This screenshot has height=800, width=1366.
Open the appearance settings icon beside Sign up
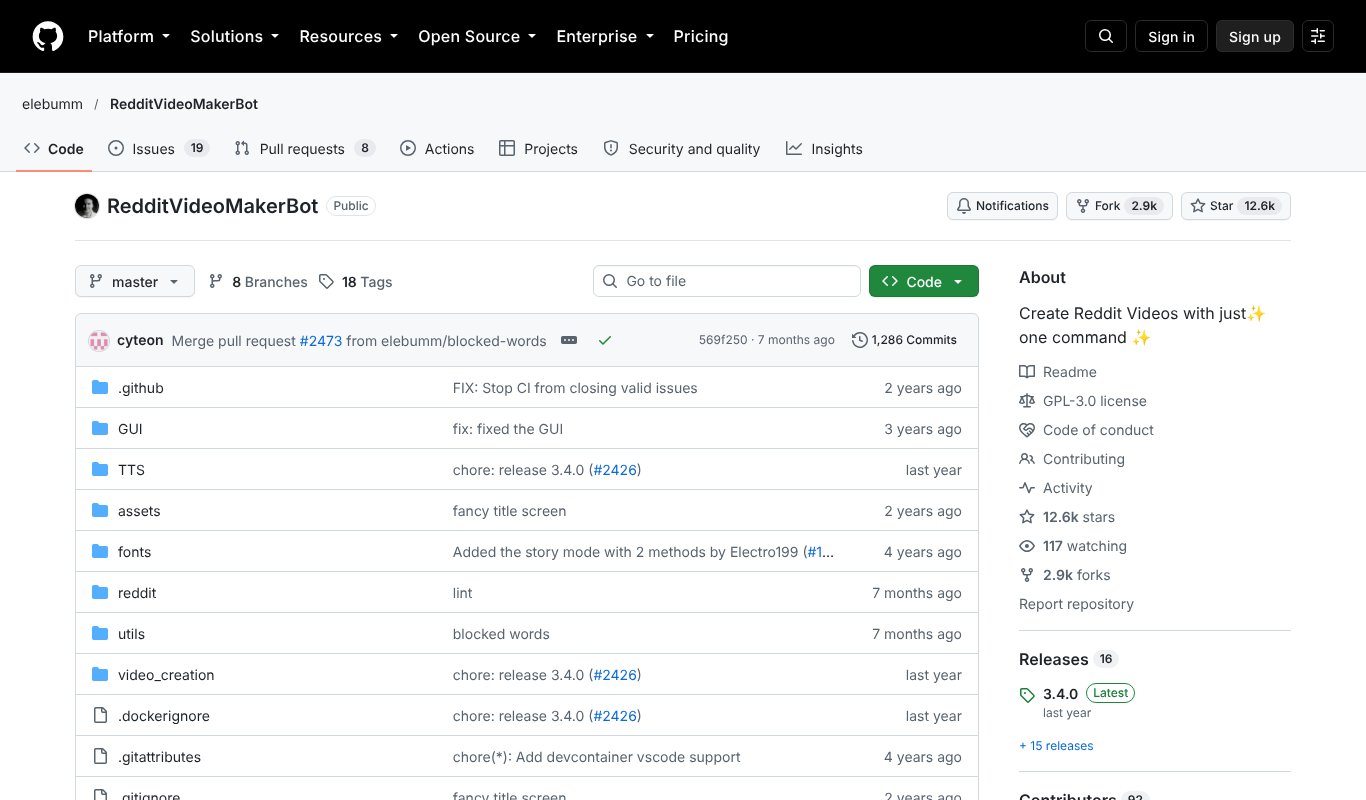tap(1318, 37)
